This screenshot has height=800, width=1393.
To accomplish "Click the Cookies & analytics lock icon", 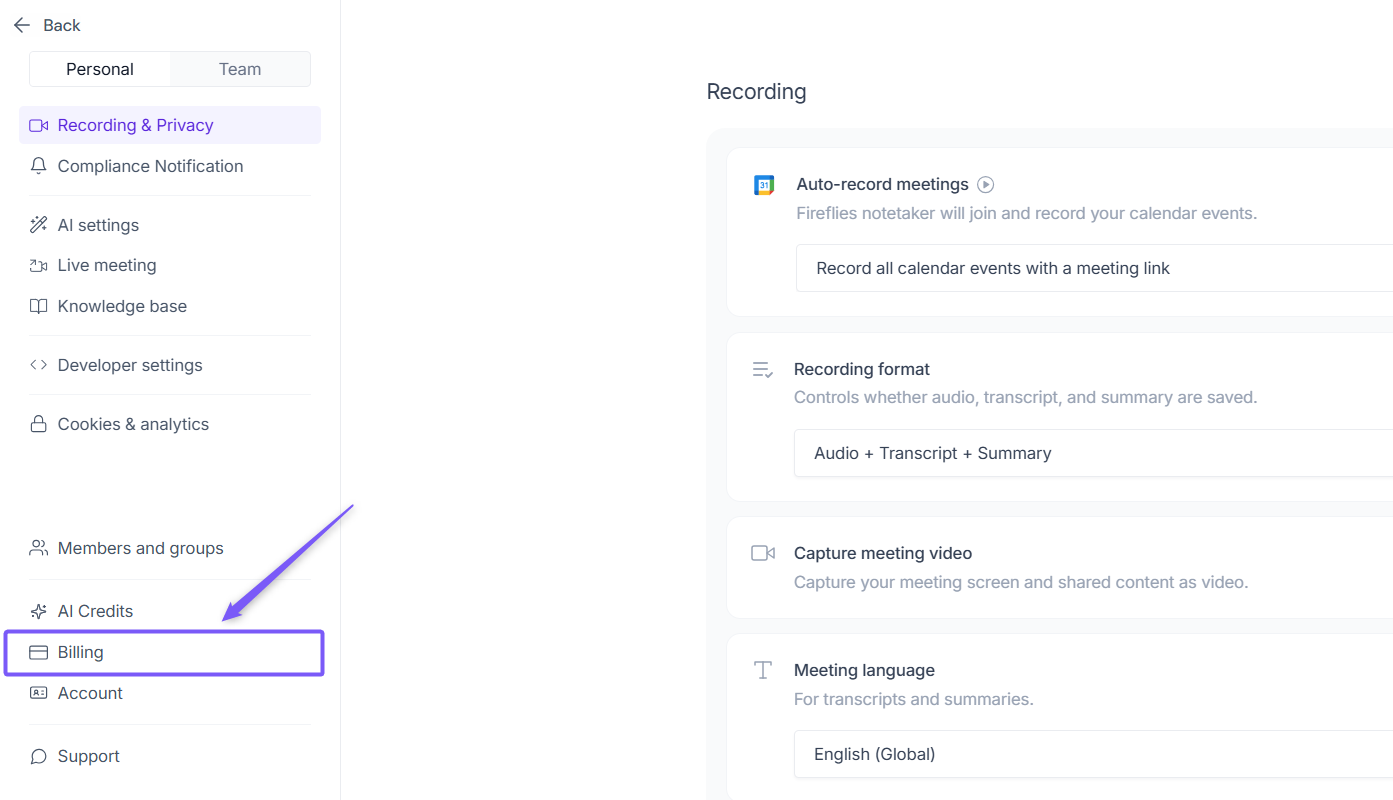I will point(39,424).
